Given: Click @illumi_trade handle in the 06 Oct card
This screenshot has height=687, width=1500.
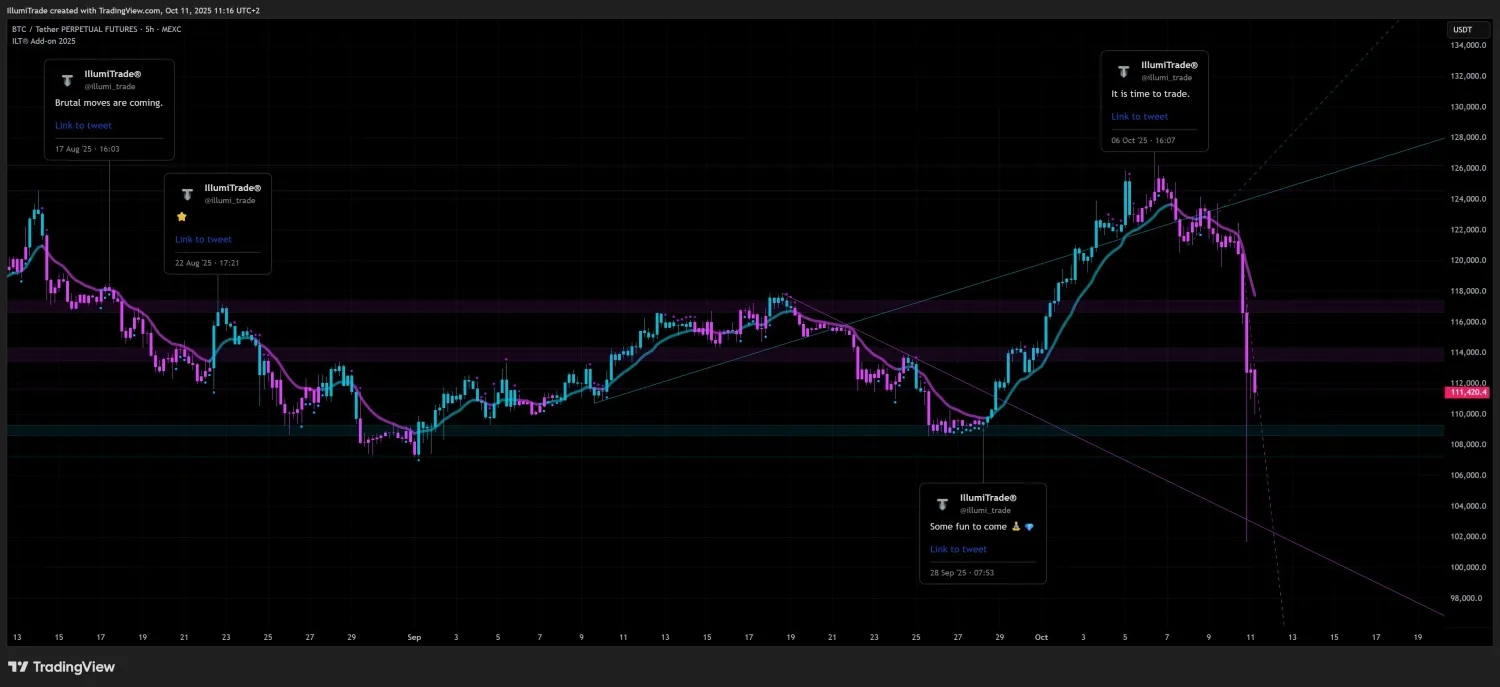Looking at the screenshot, I should tap(1167, 77).
